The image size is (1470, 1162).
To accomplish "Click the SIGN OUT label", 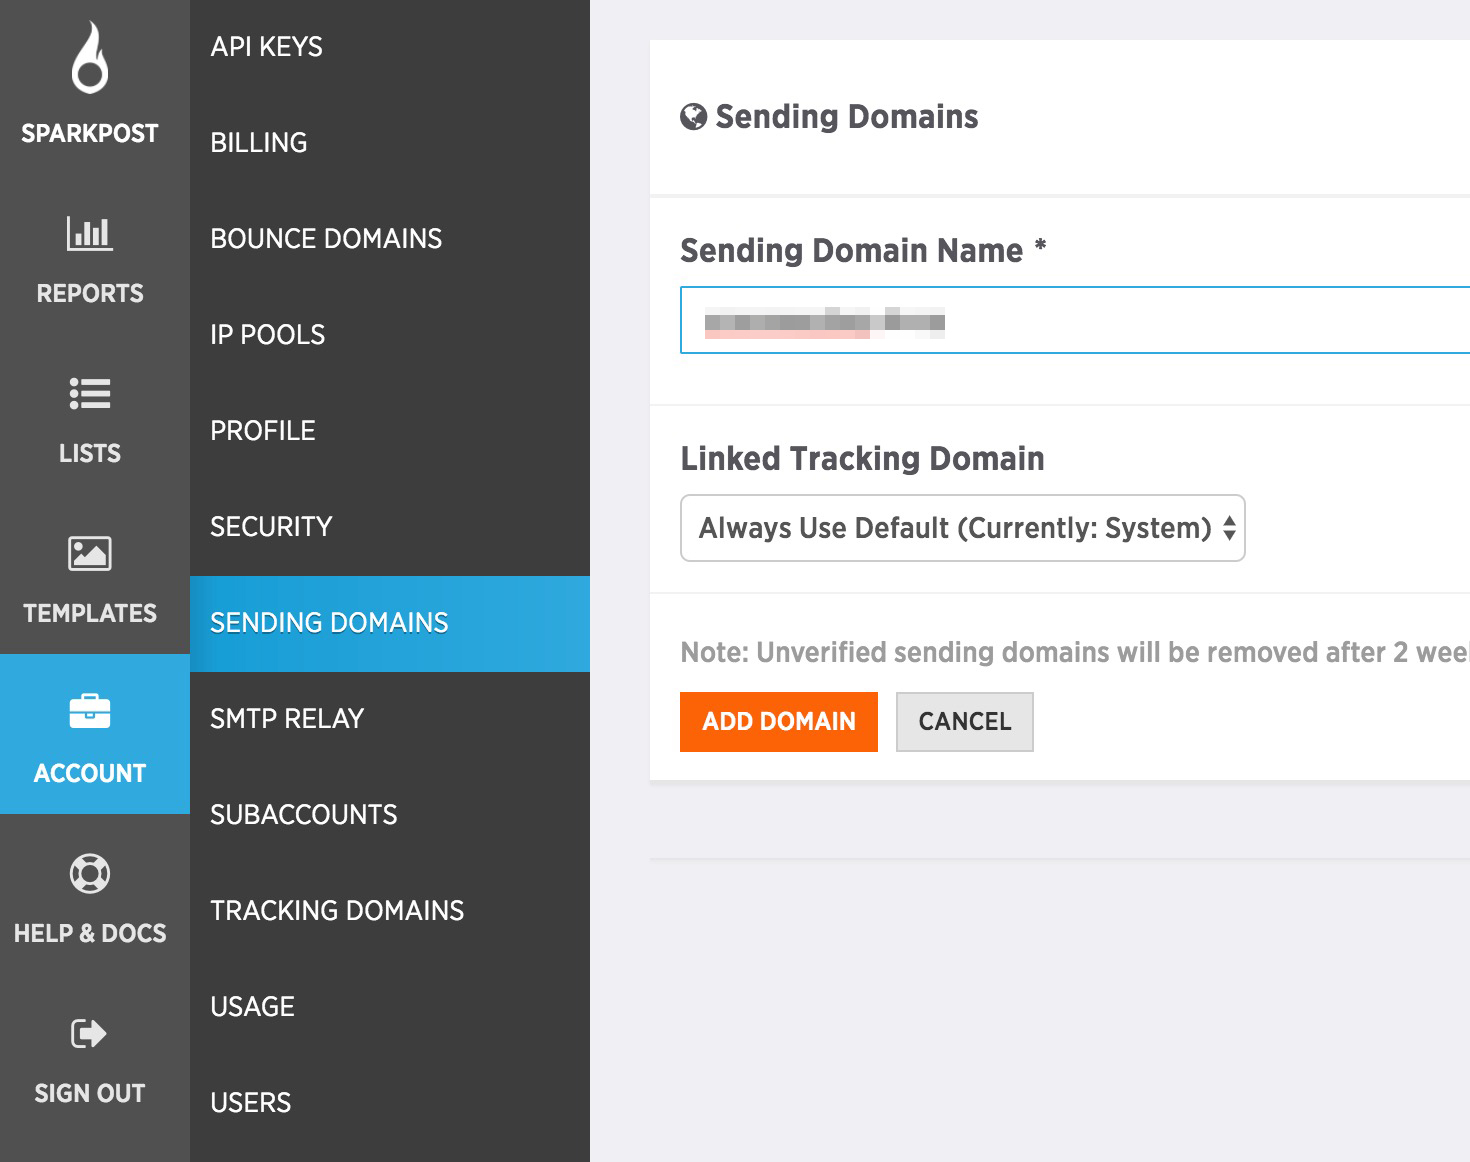I will (x=90, y=1093).
